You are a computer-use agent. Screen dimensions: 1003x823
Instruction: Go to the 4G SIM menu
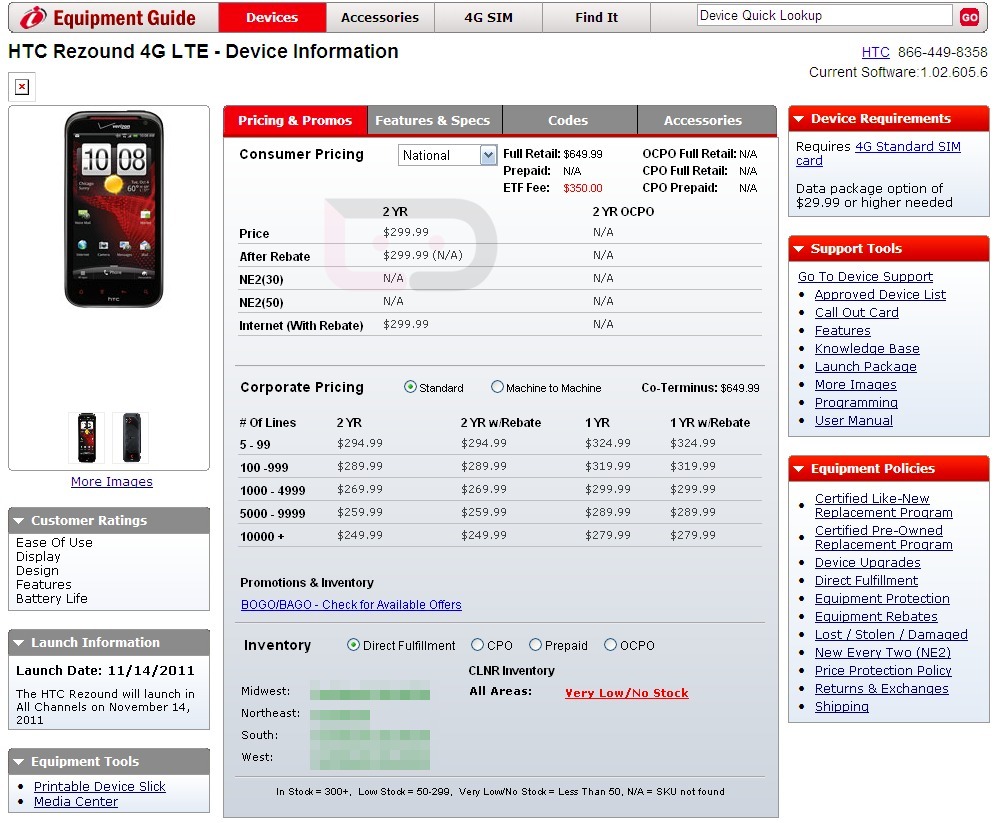488,17
